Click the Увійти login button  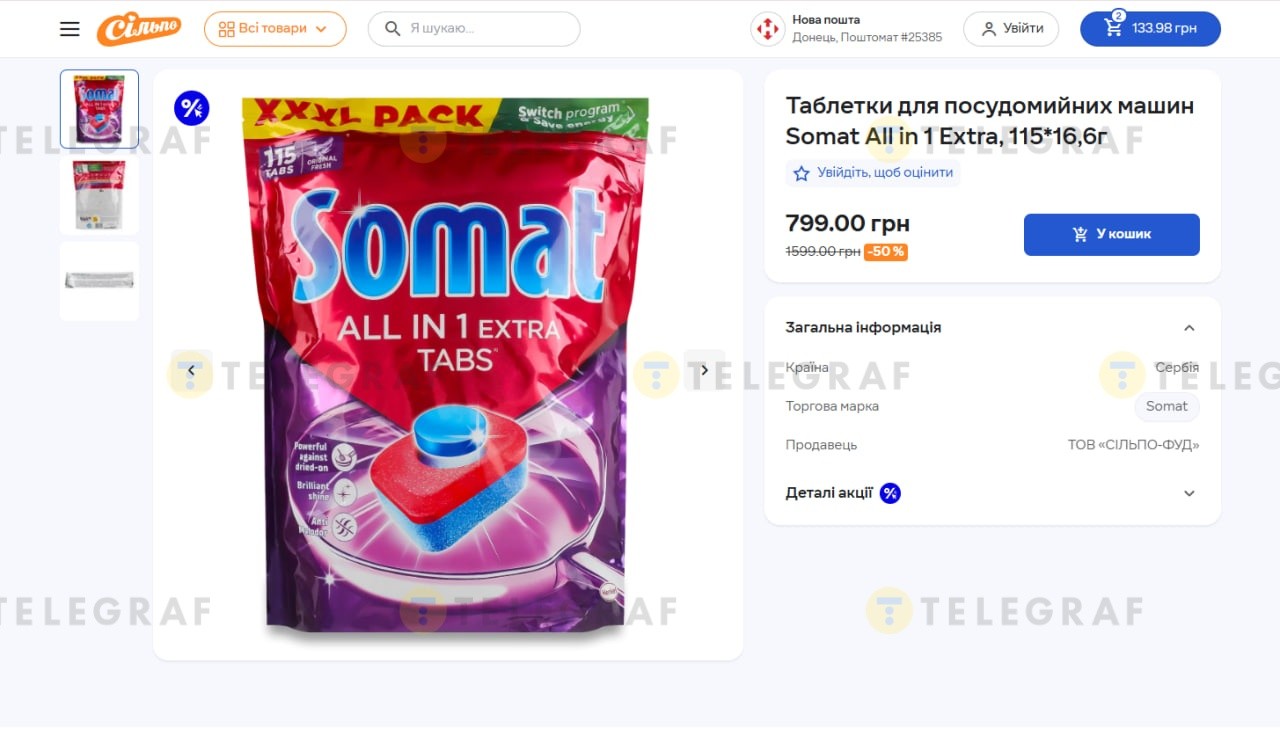click(1011, 29)
